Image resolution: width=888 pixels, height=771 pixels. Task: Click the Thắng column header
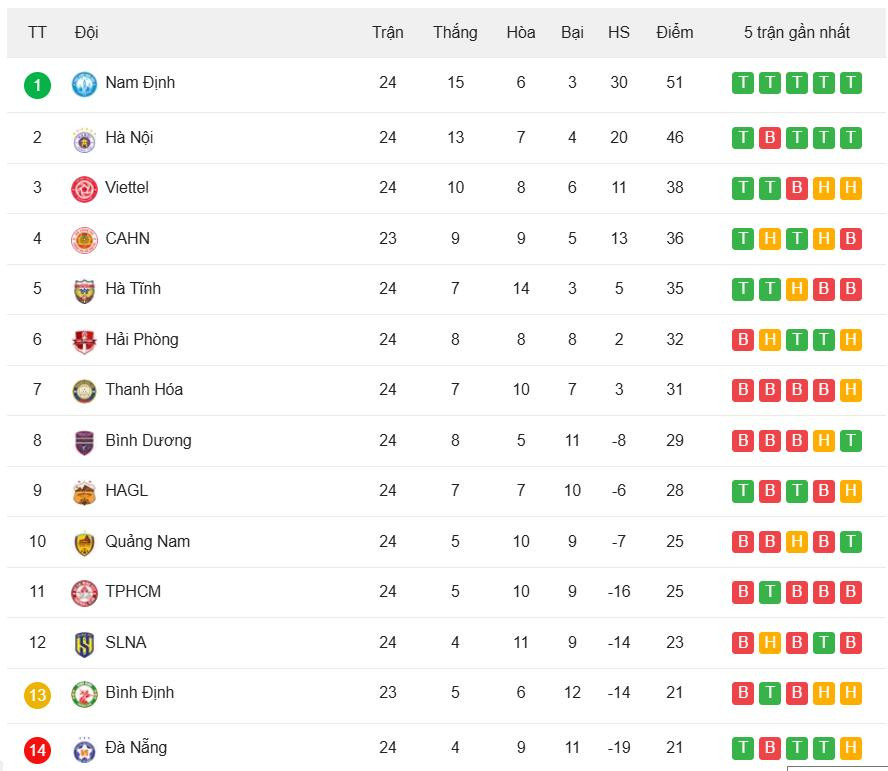click(x=455, y=32)
